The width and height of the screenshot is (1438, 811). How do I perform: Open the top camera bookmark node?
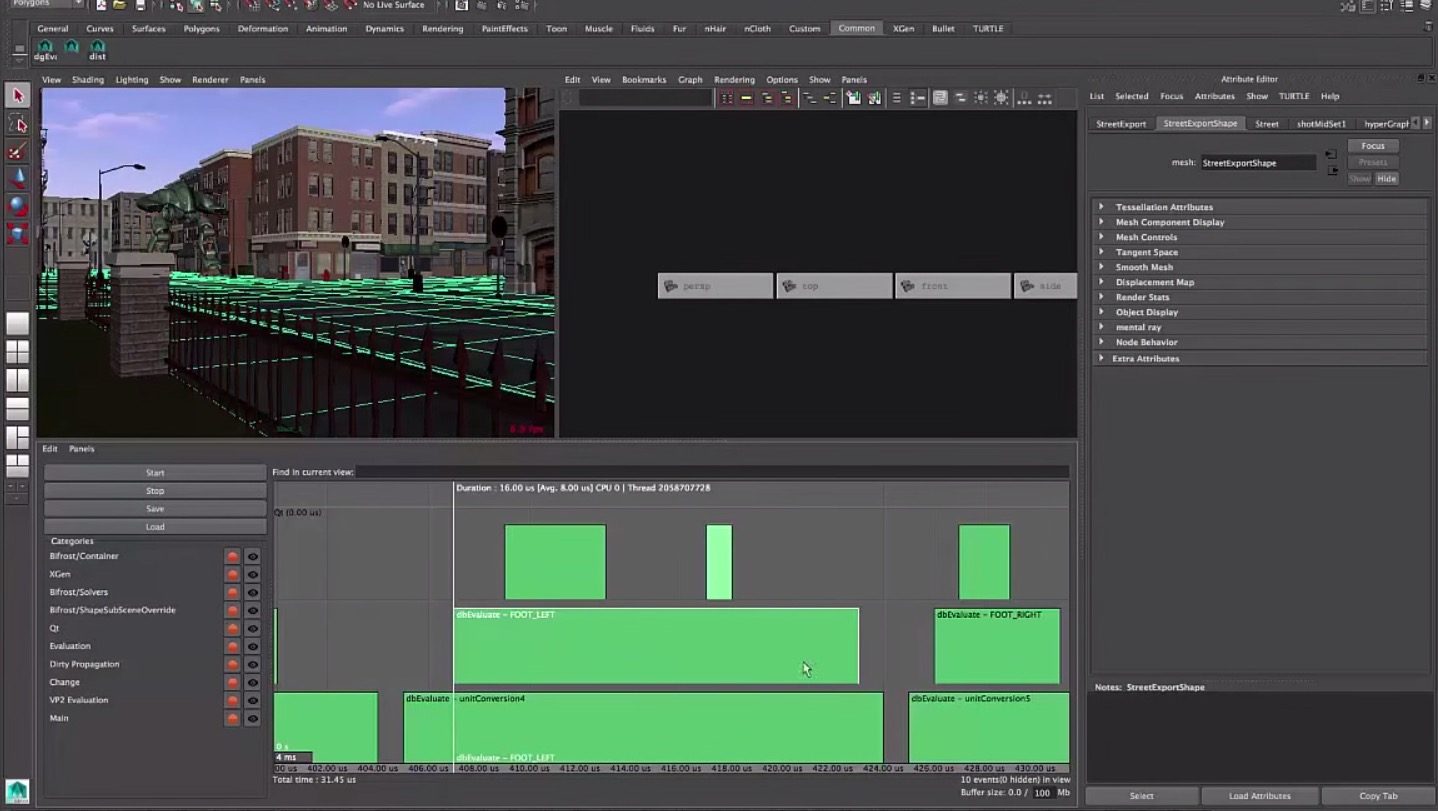click(834, 286)
